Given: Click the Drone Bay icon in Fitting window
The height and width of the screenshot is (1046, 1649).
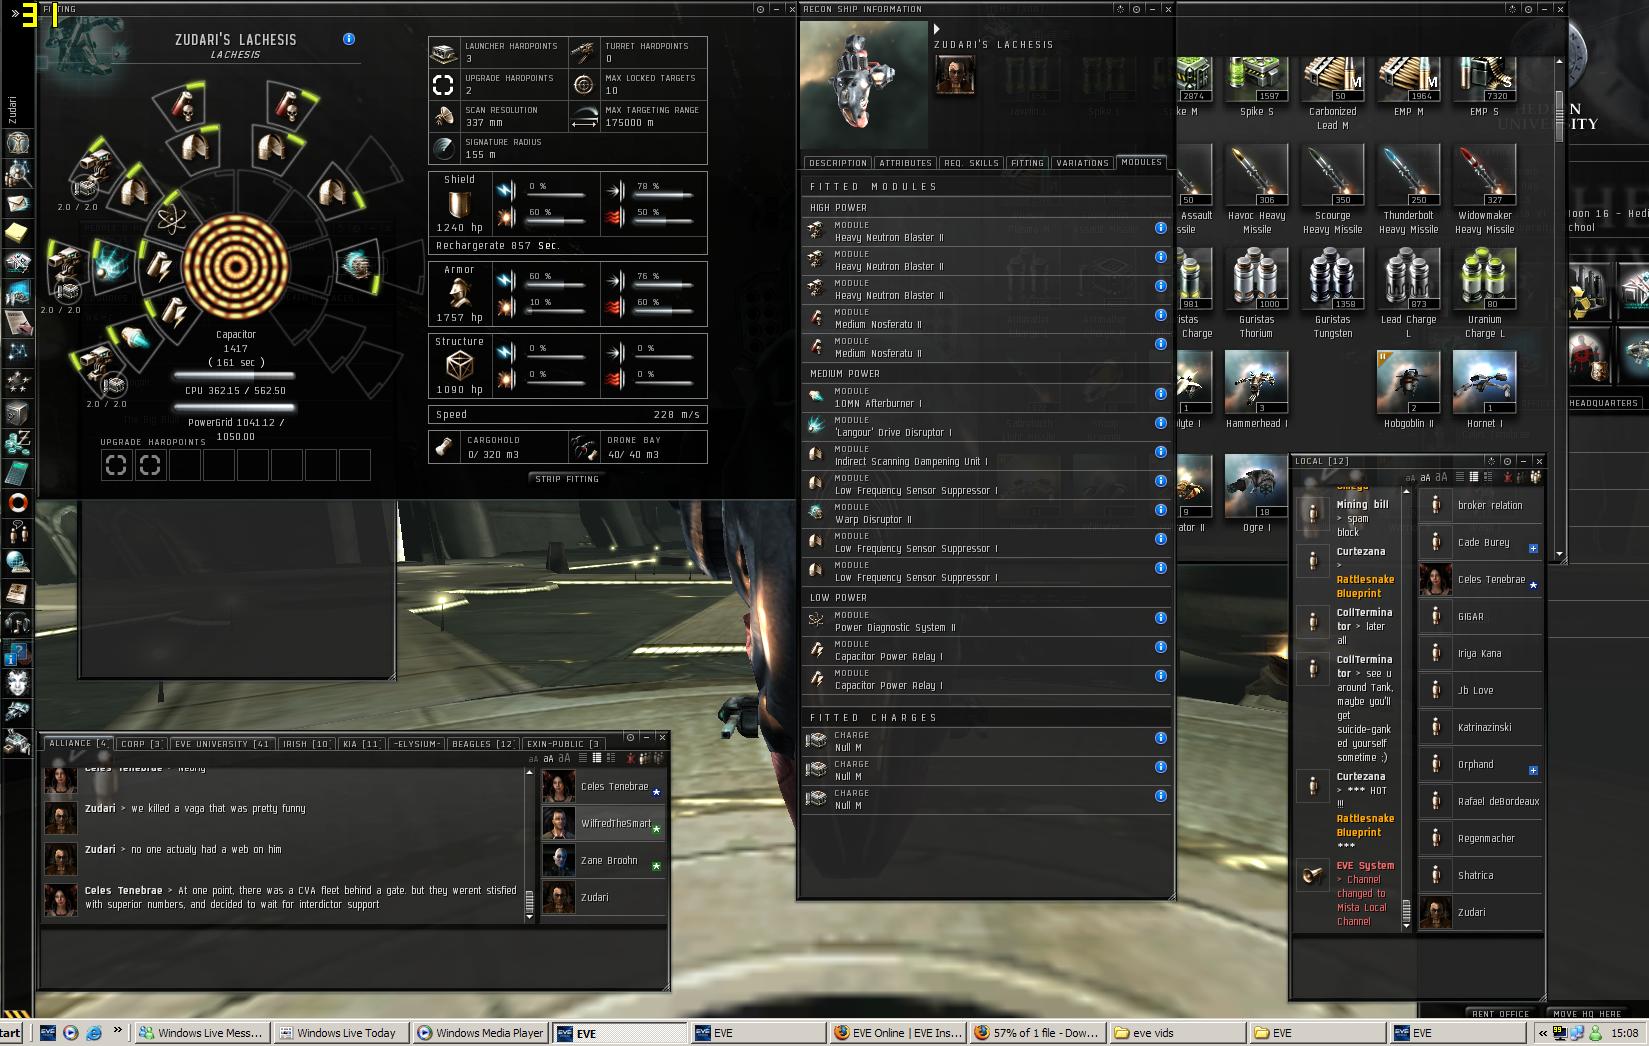Looking at the screenshot, I should (583, 447).
